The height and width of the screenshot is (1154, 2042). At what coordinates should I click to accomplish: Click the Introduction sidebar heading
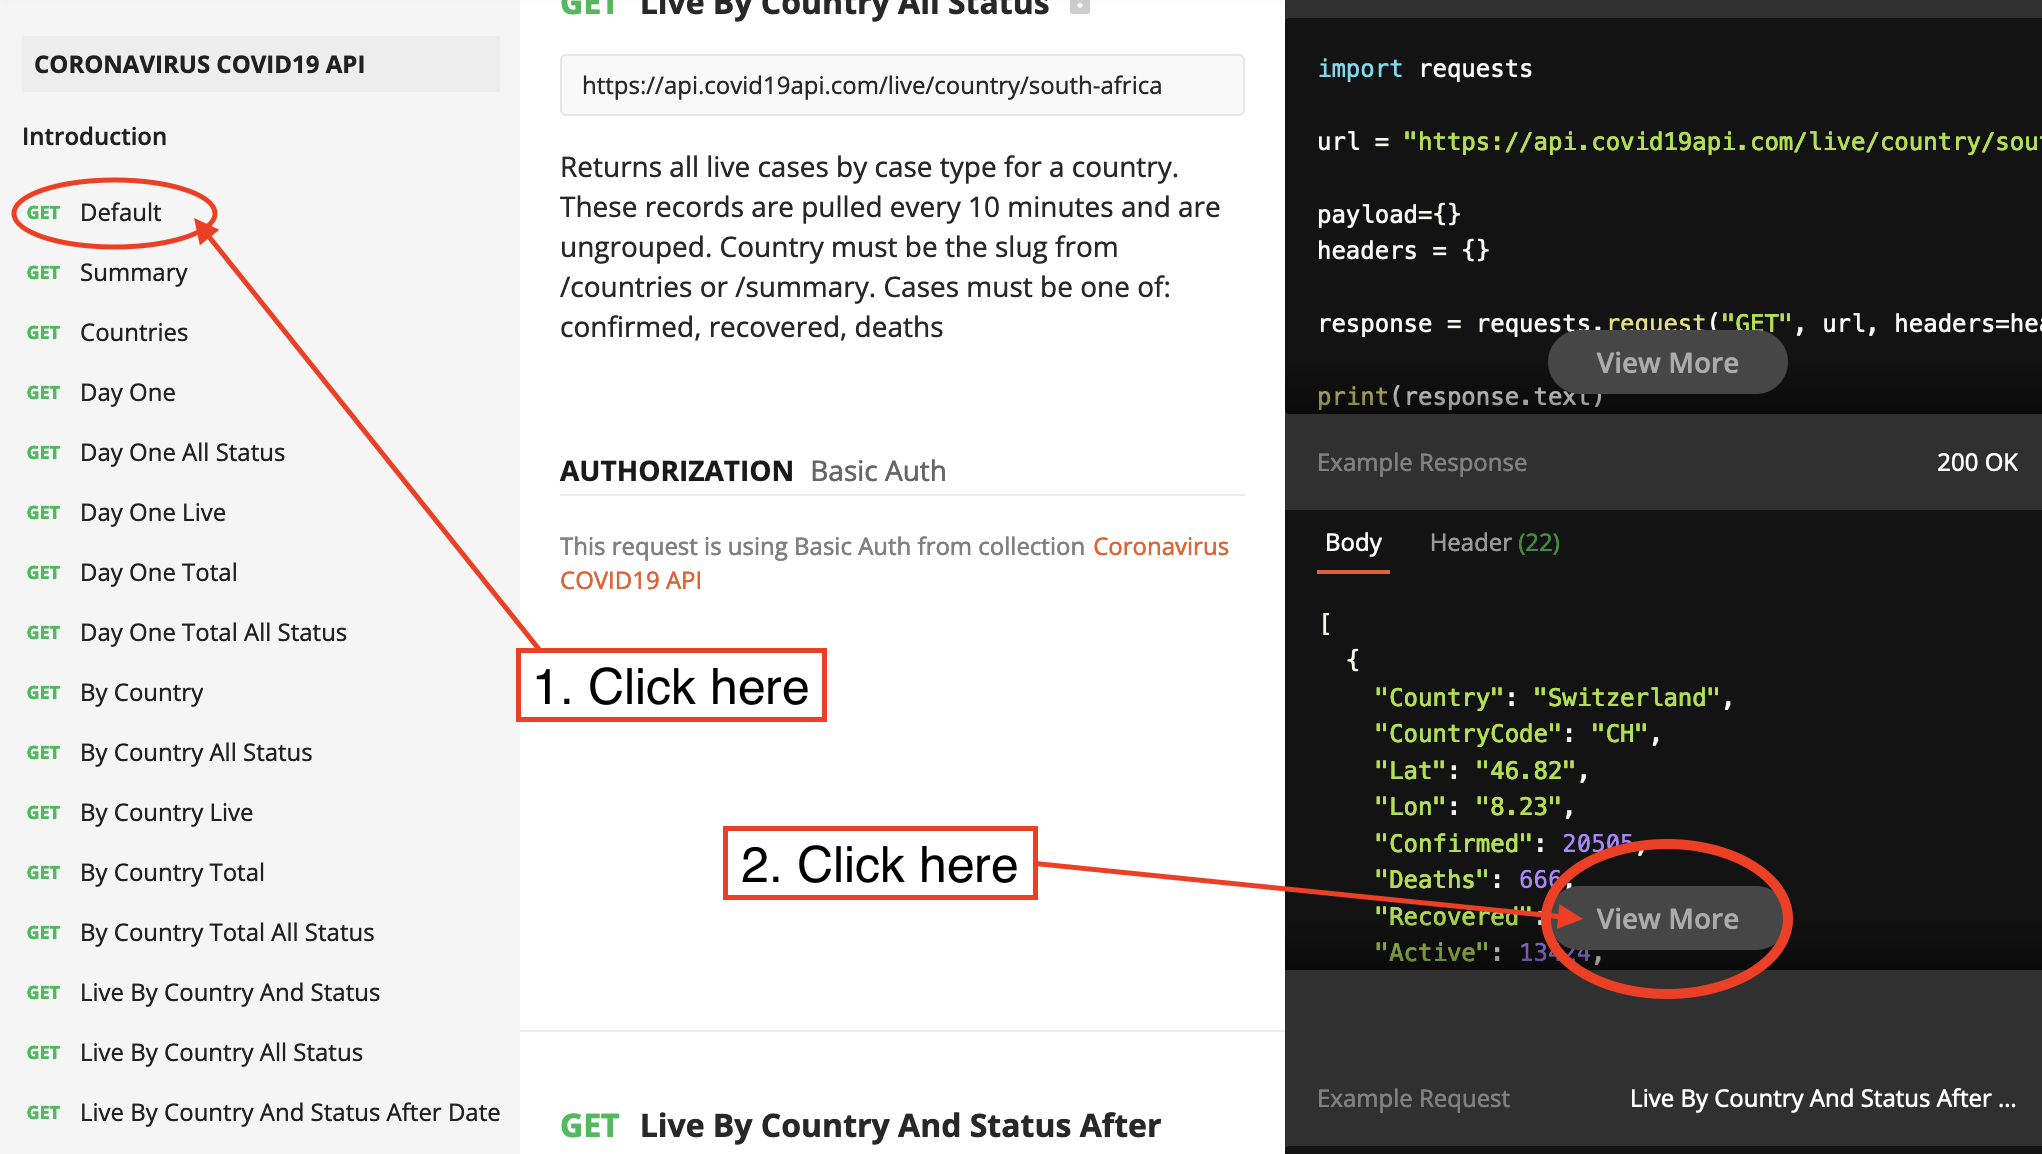point(94,136)
